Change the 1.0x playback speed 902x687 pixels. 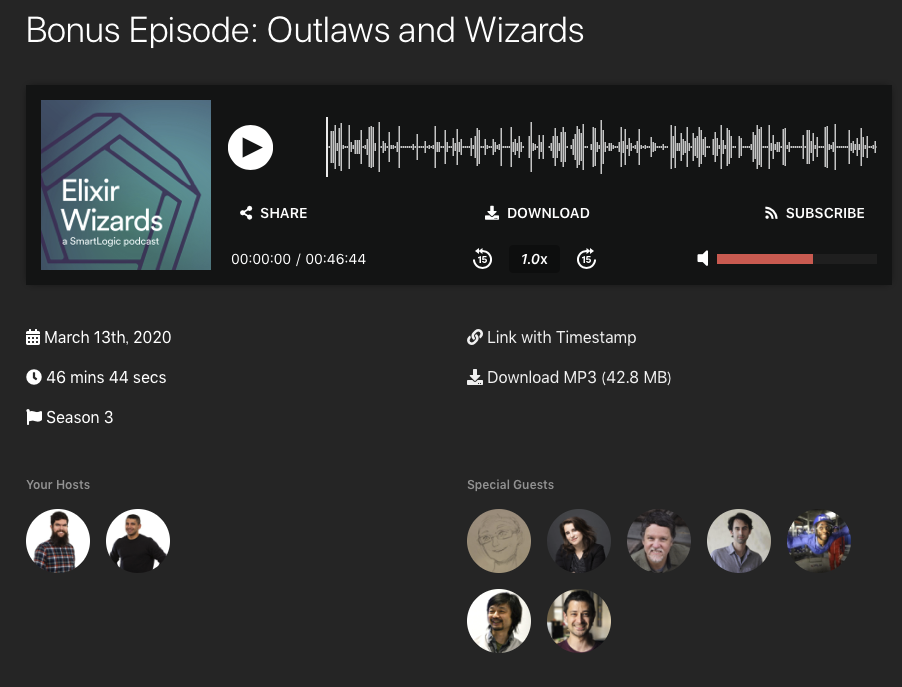[534, 259]
